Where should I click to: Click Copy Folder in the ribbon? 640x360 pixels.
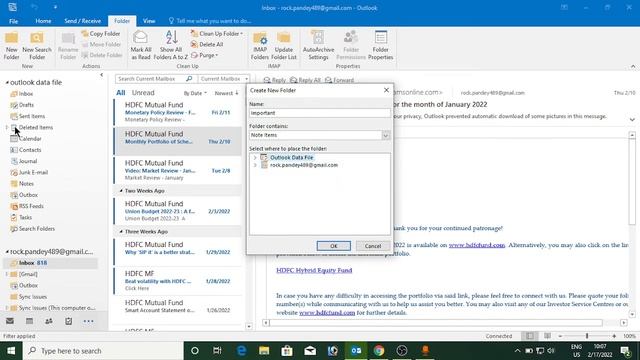[101, 33]
